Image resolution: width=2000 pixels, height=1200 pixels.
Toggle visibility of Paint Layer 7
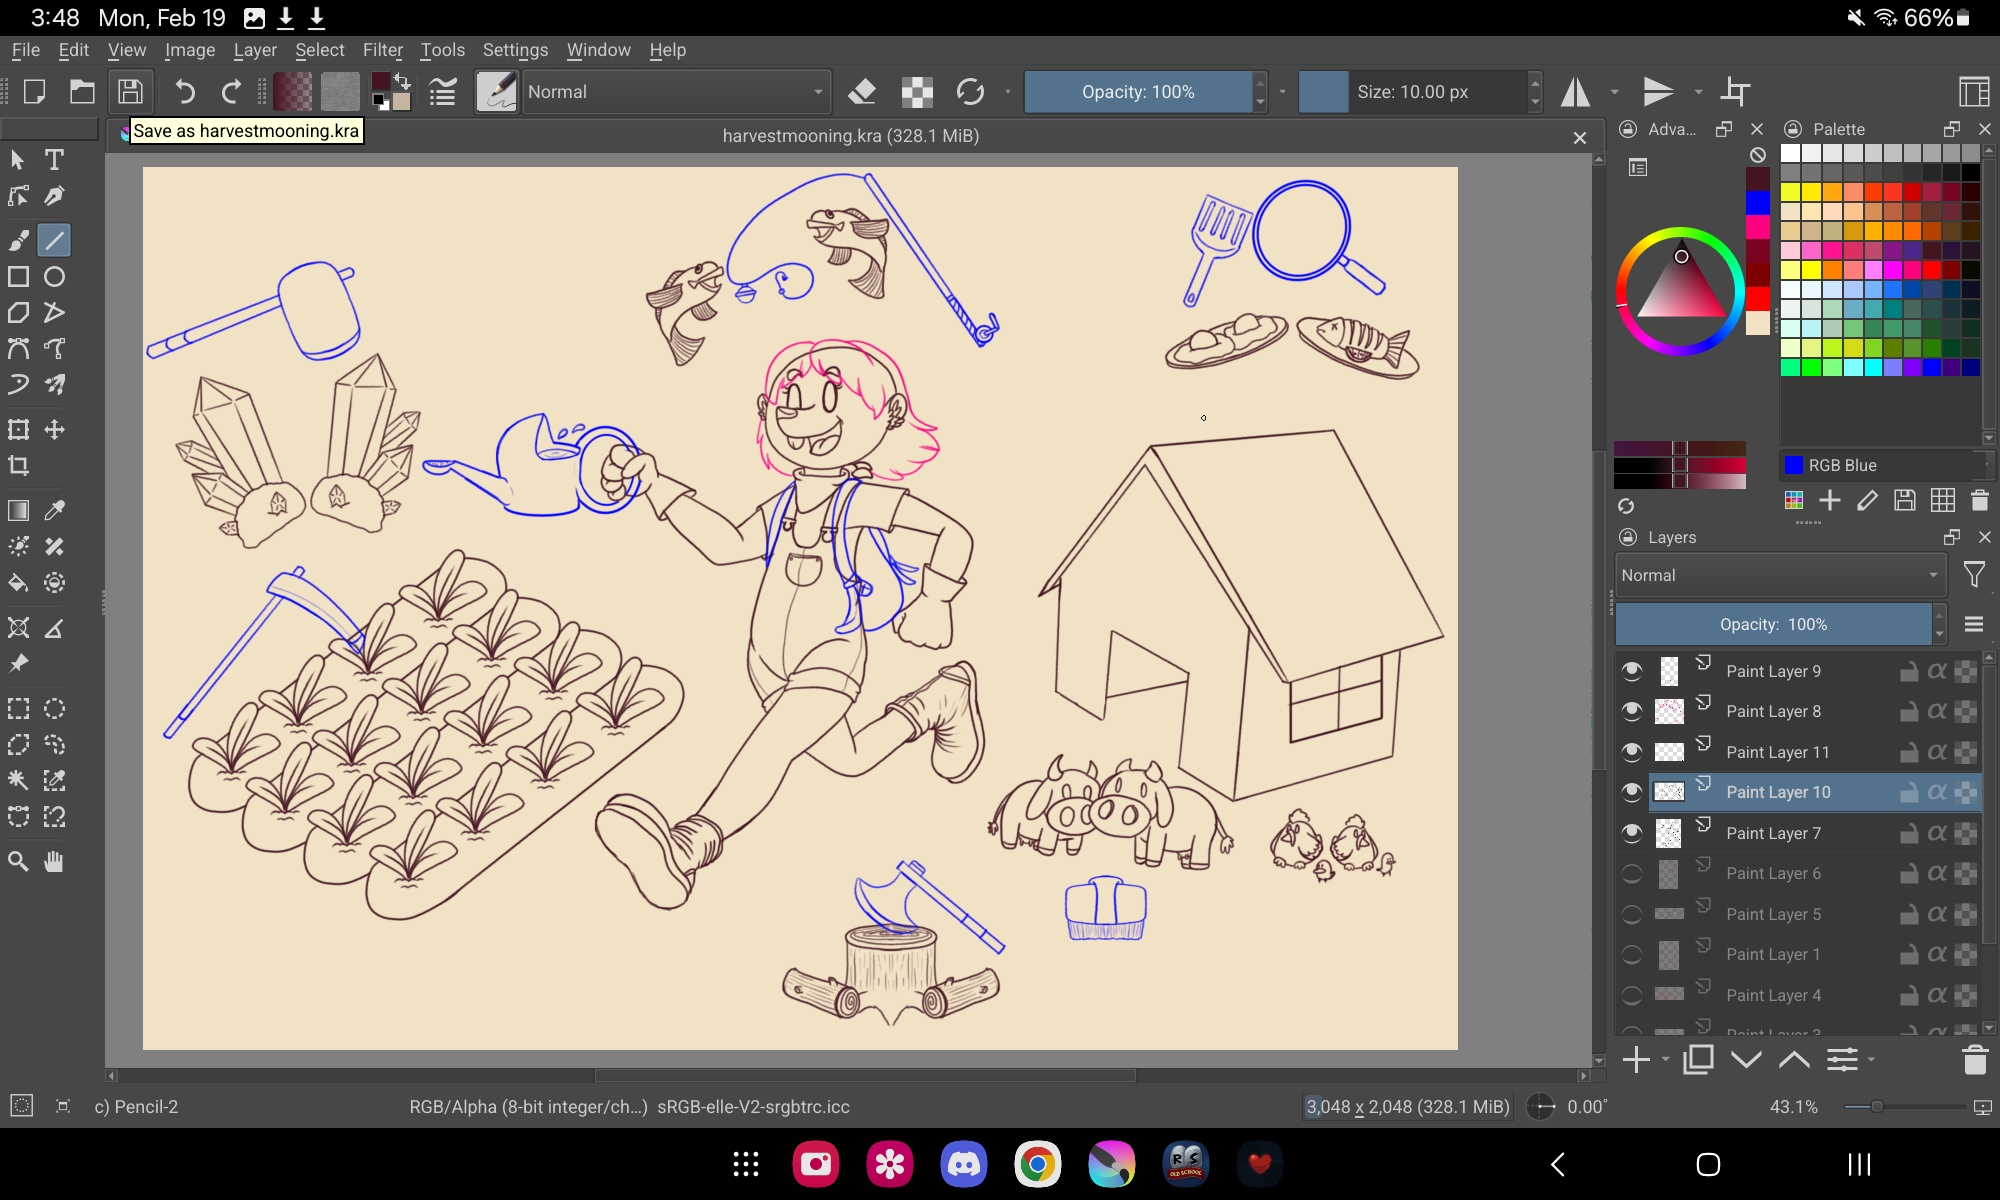tap(1632, 833)
